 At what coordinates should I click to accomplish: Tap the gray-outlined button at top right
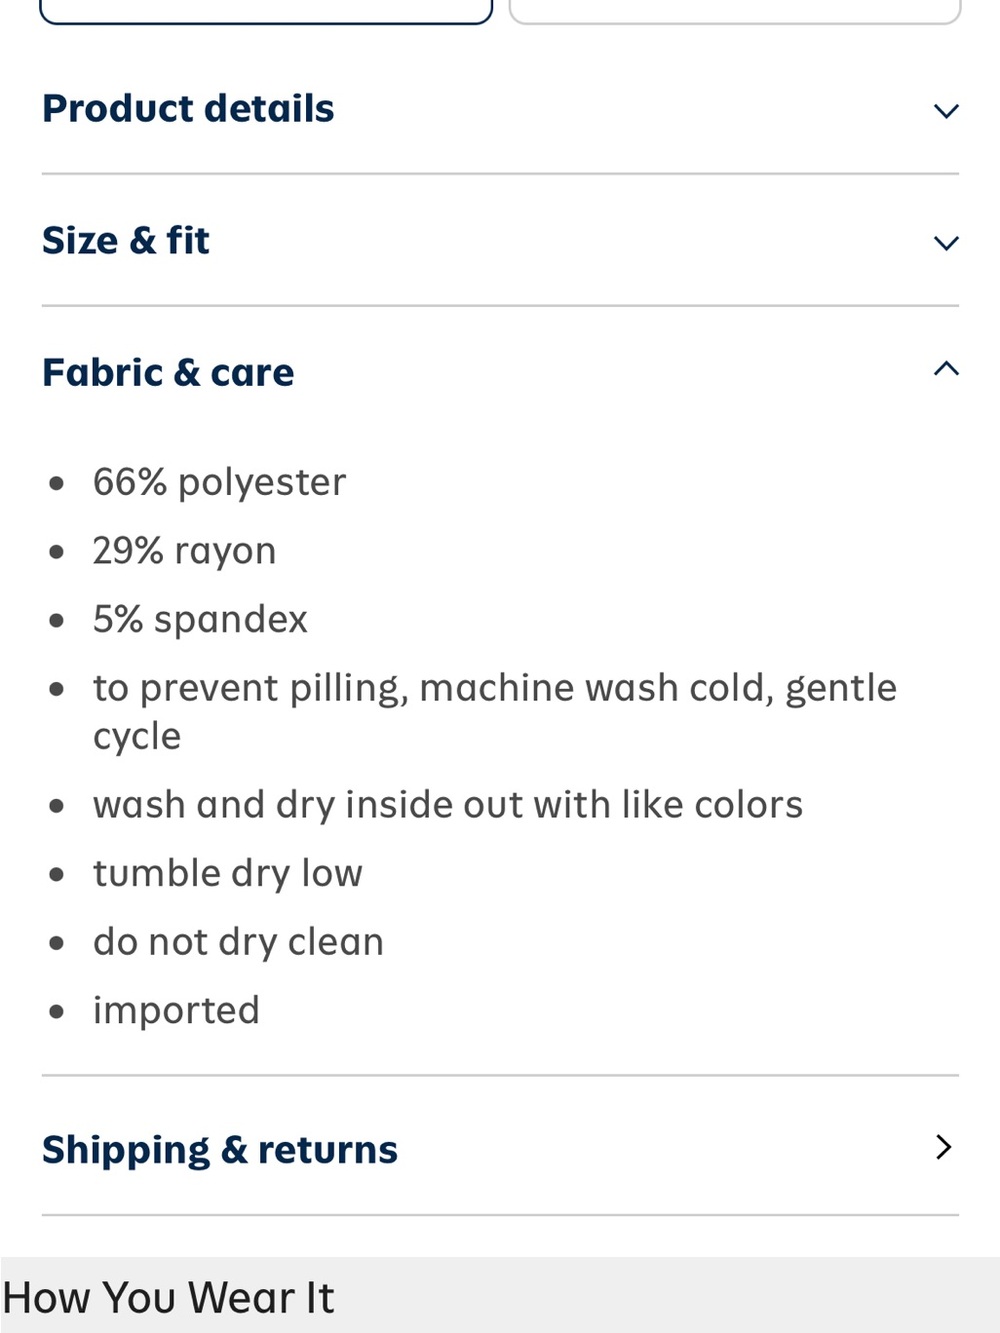click(735, 10)
